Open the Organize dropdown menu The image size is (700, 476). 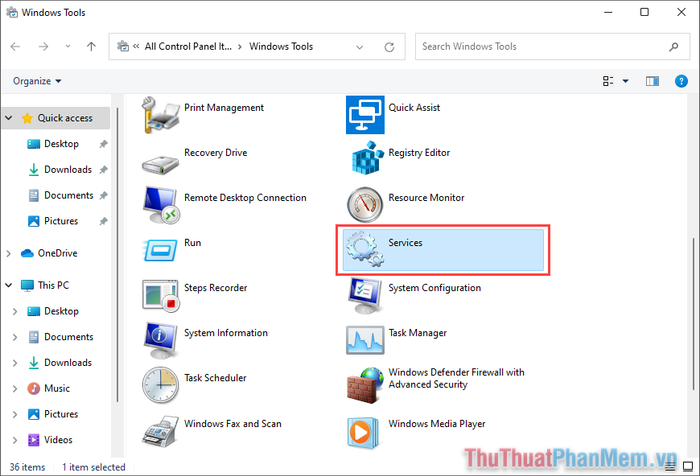(x=37, y=81)
